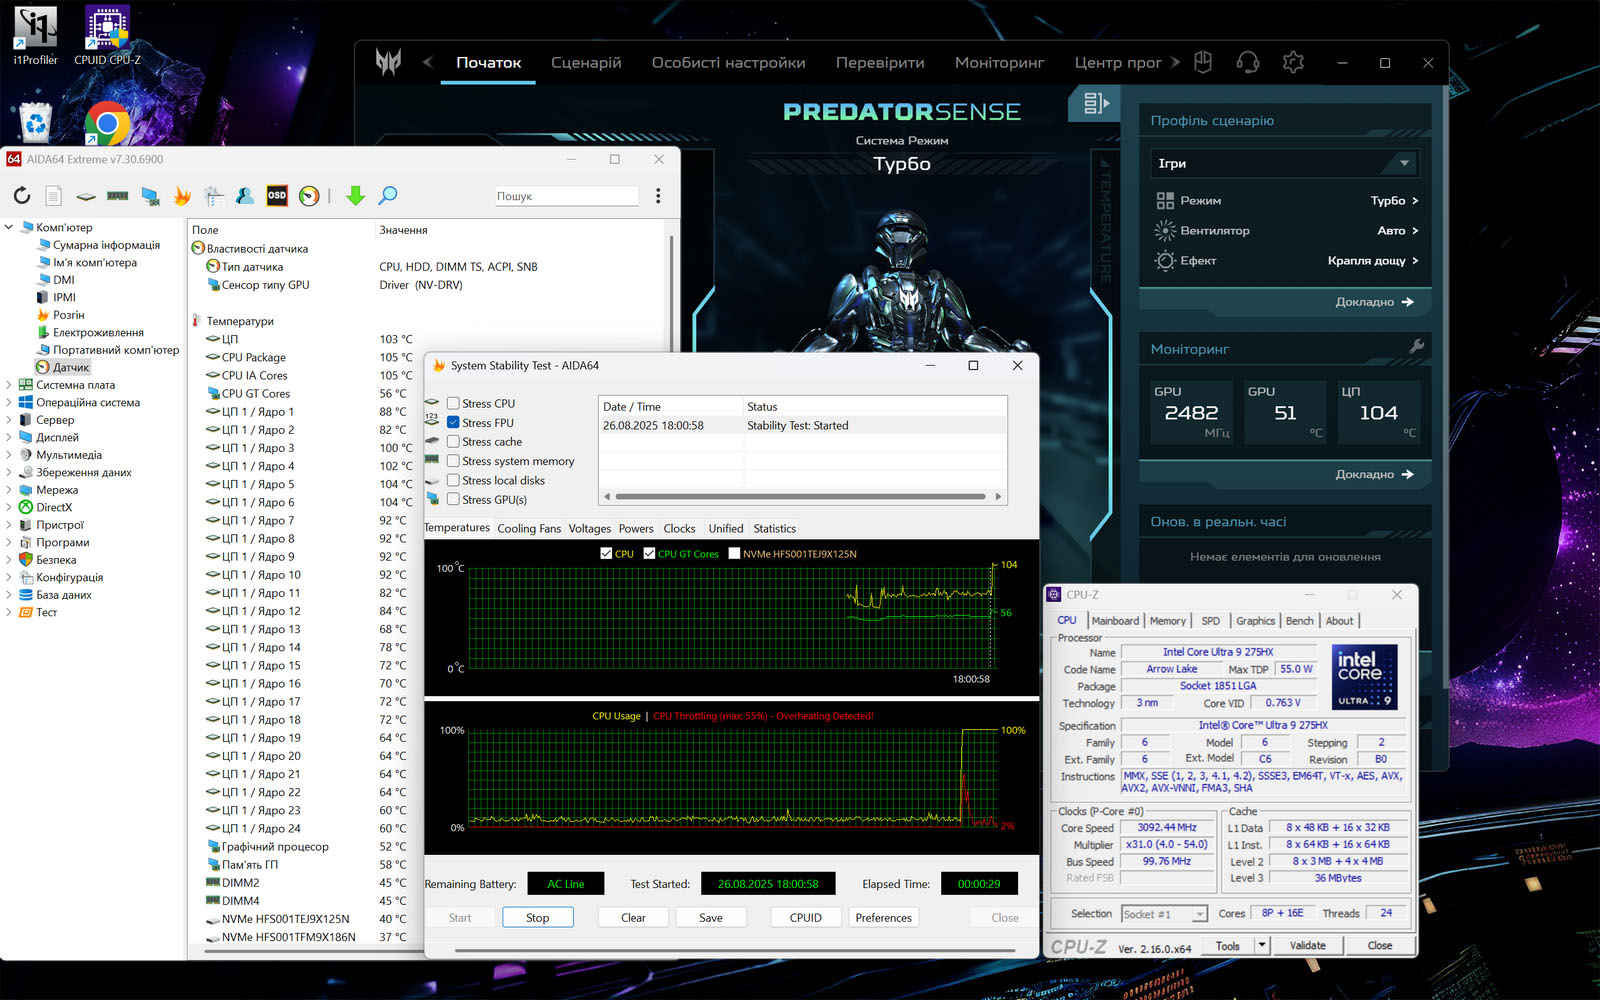Open the Recycle Bin desktop icon
The width and height of the screenshot is (1600, 1000).
(36, 124)
